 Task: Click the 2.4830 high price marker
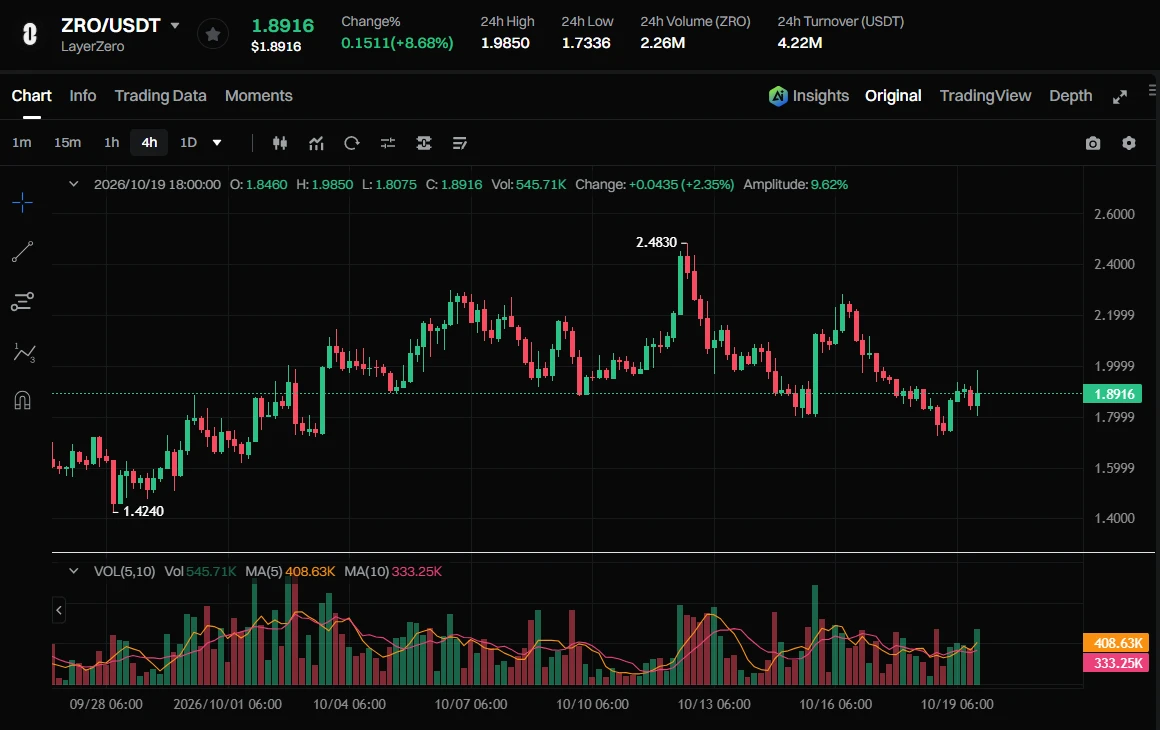click(656, 242)
